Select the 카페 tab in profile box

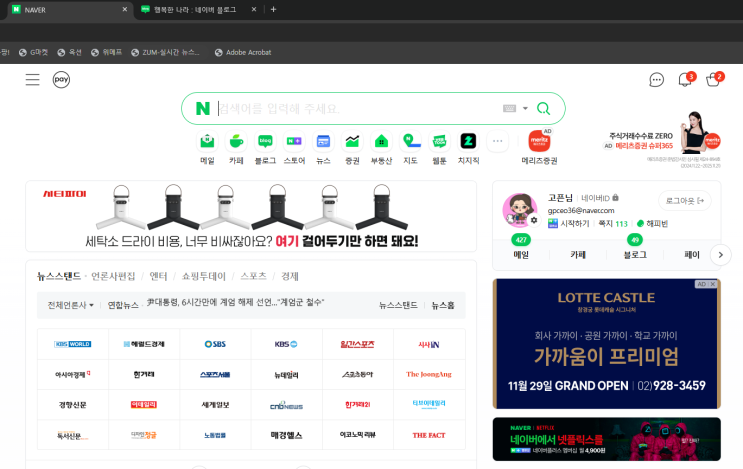click(578, 254)
